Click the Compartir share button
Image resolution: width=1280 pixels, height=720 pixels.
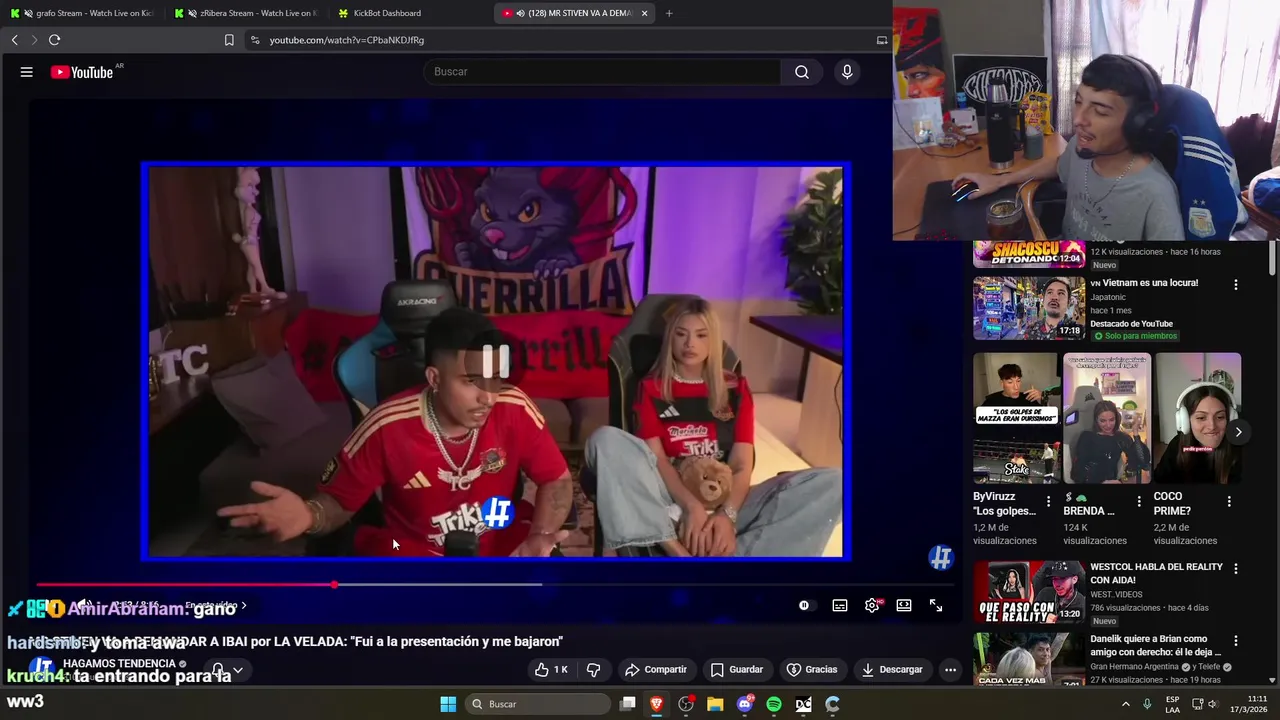click(x=656, y=669)
